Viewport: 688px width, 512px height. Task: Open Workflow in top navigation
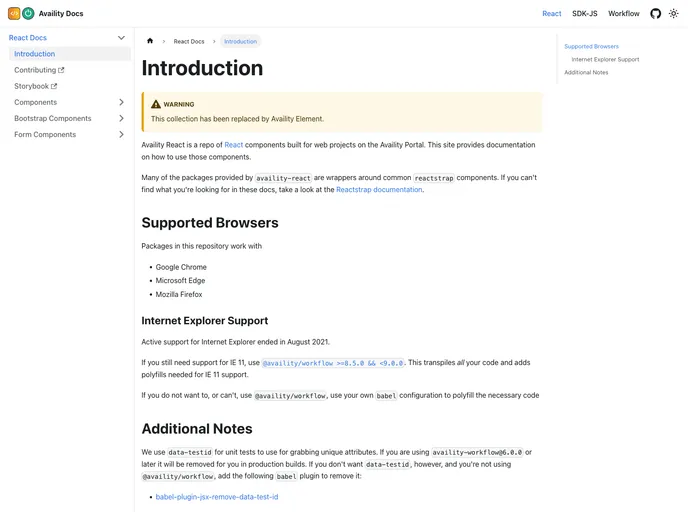tap(624, 14)
